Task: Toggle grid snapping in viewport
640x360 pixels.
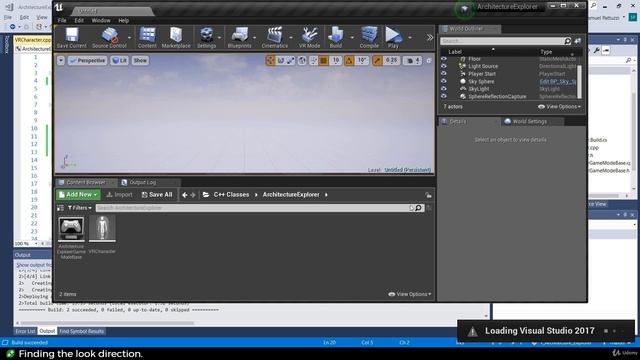Action: (324, 60)
